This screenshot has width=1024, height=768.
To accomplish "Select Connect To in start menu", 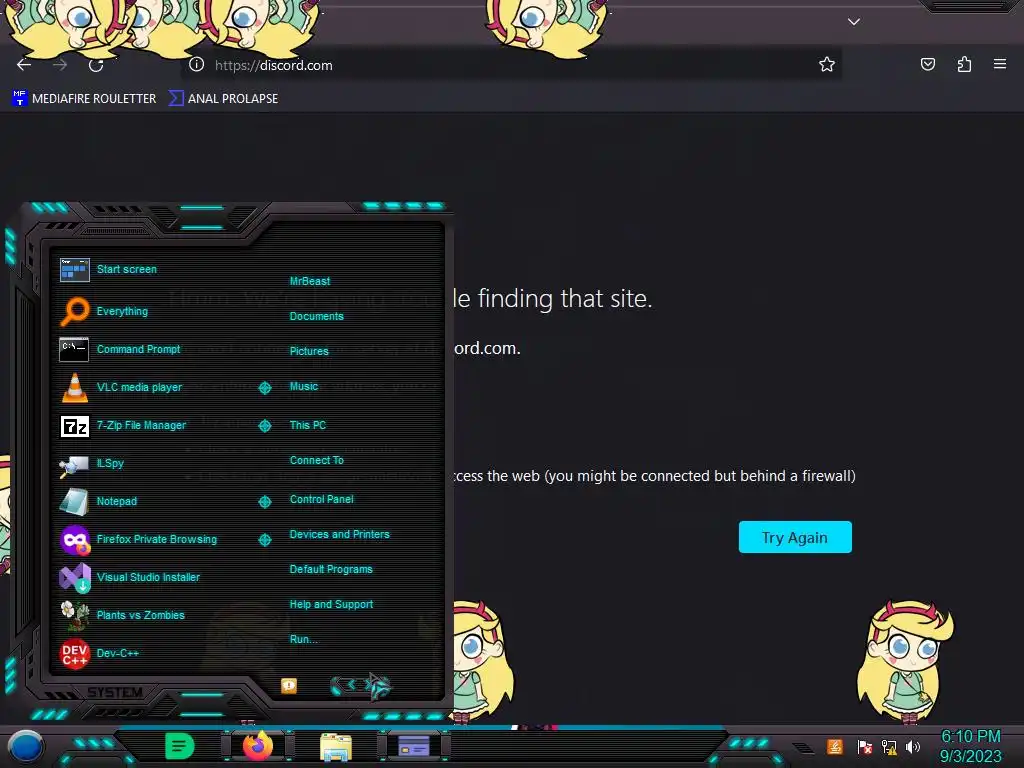I will (x=316, y=460).
